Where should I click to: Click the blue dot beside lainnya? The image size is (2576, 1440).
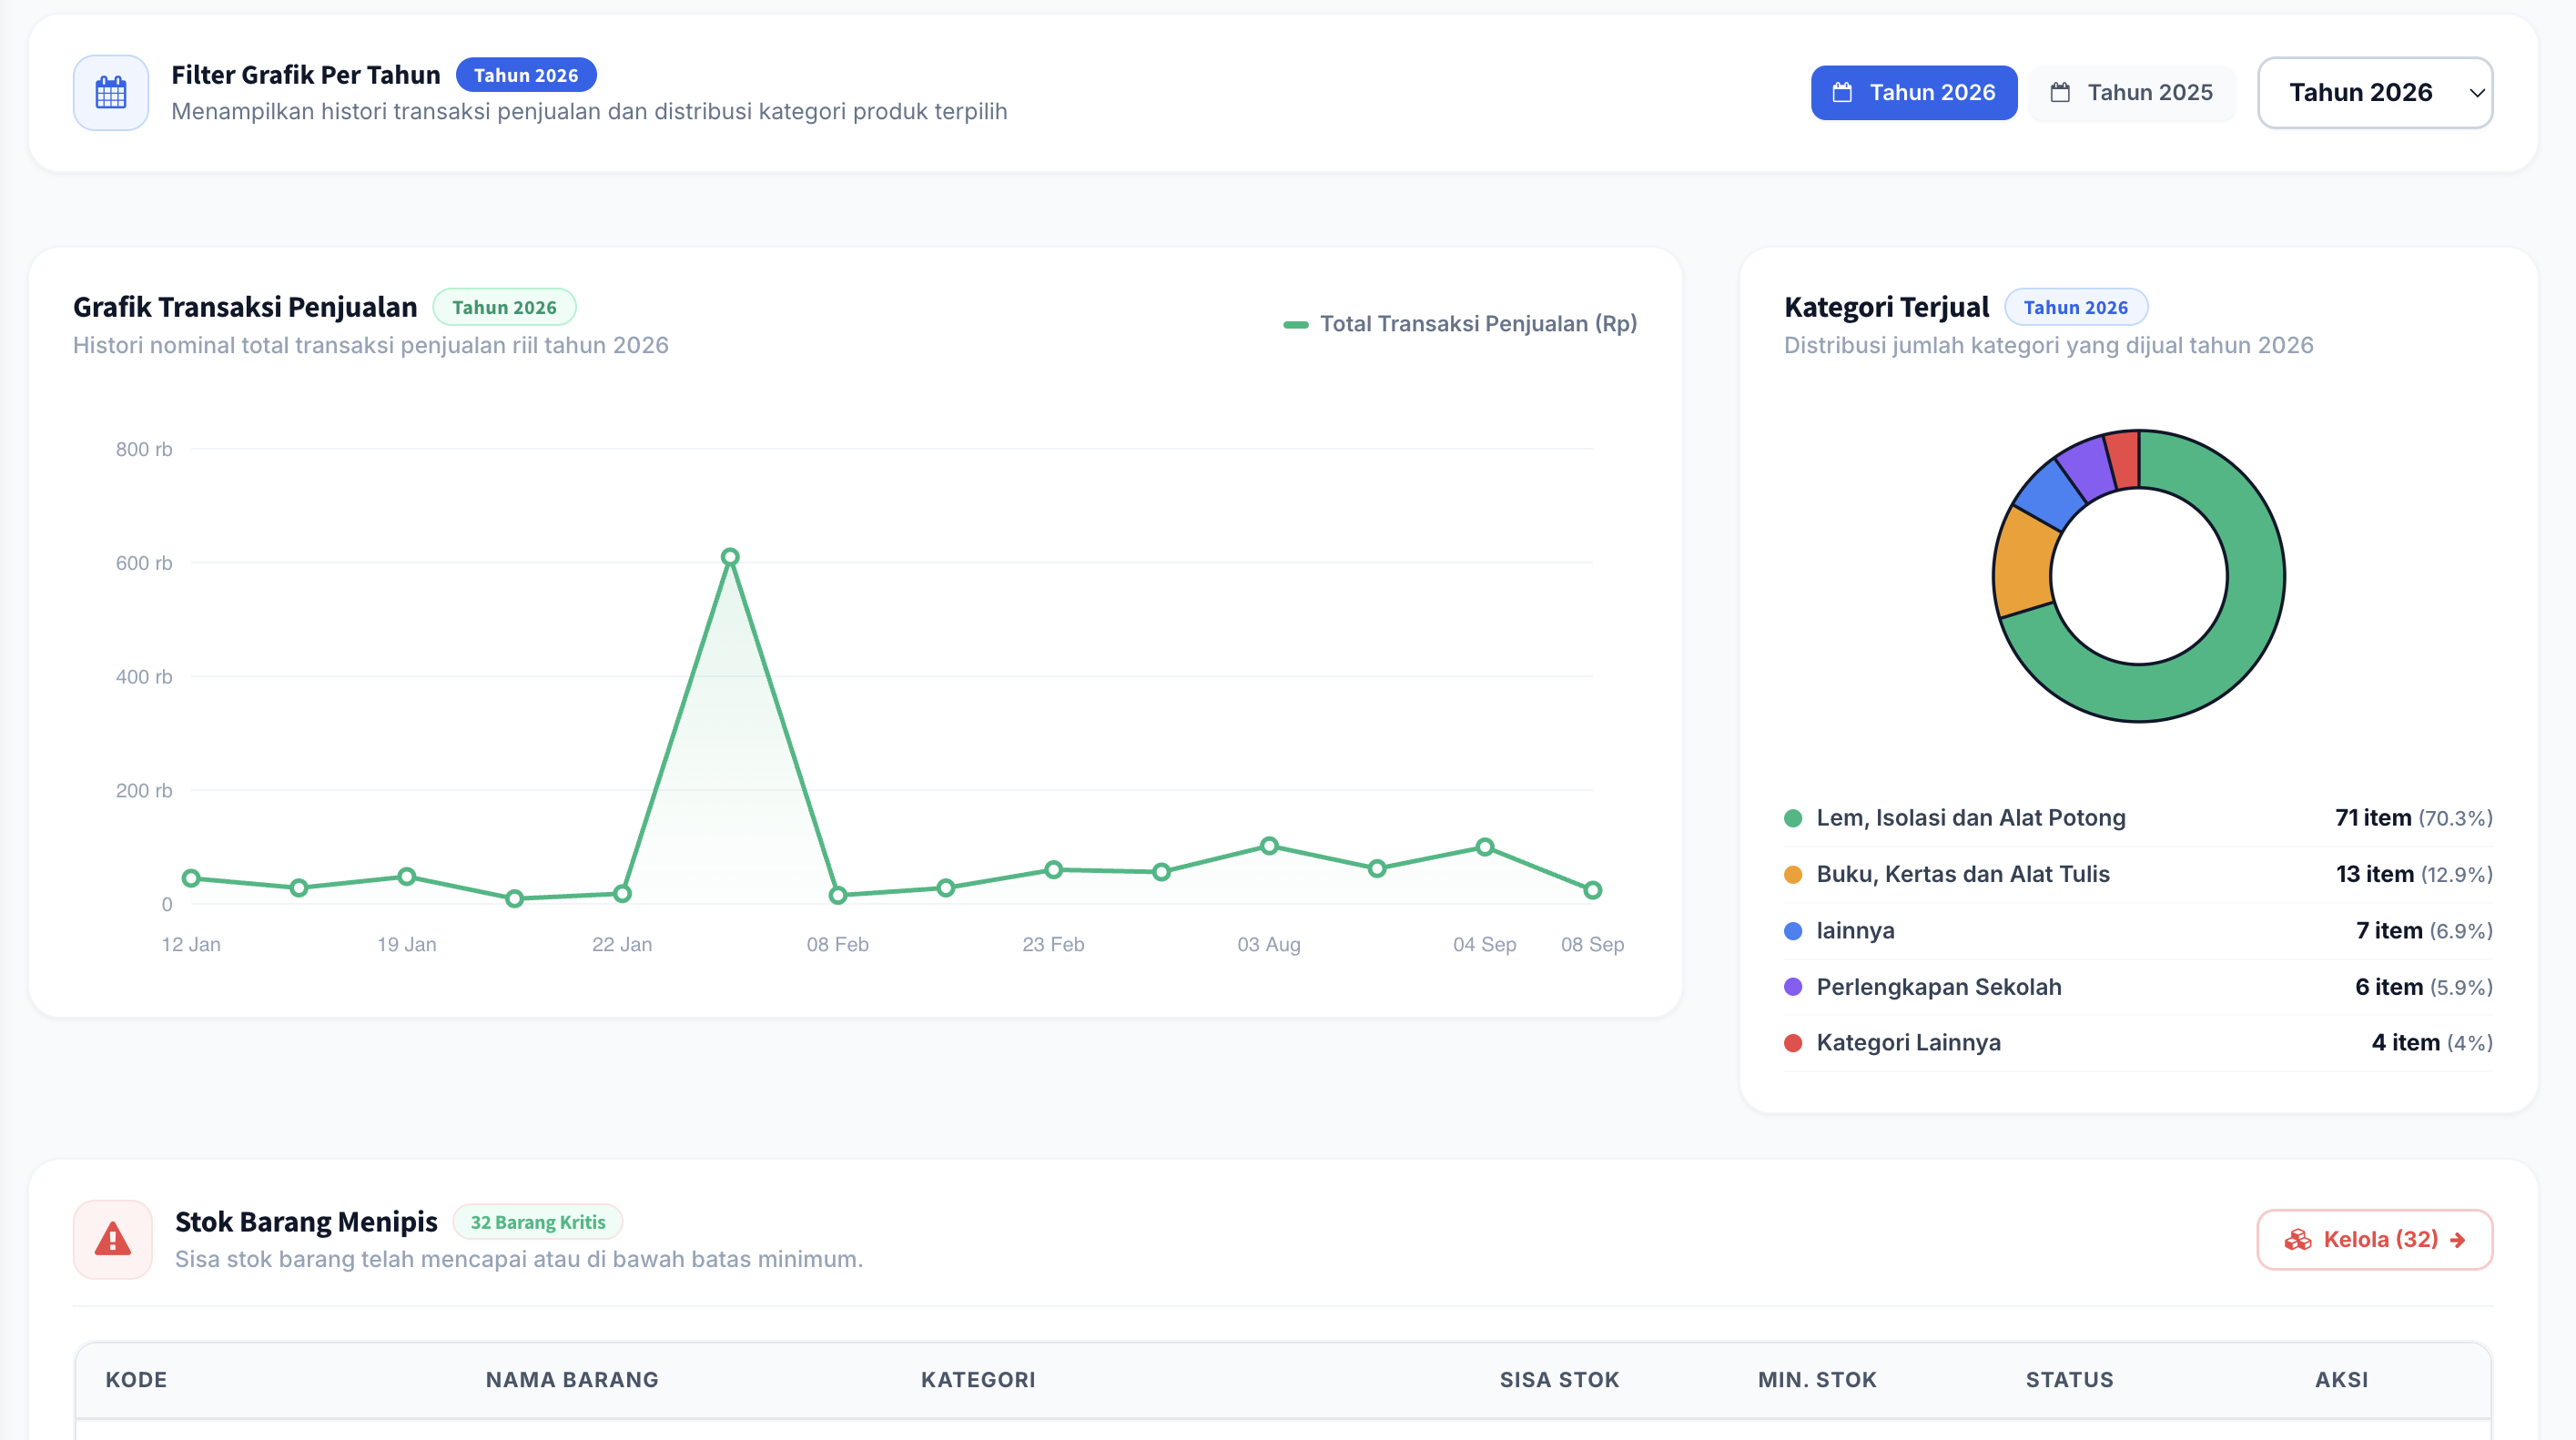1793,931
